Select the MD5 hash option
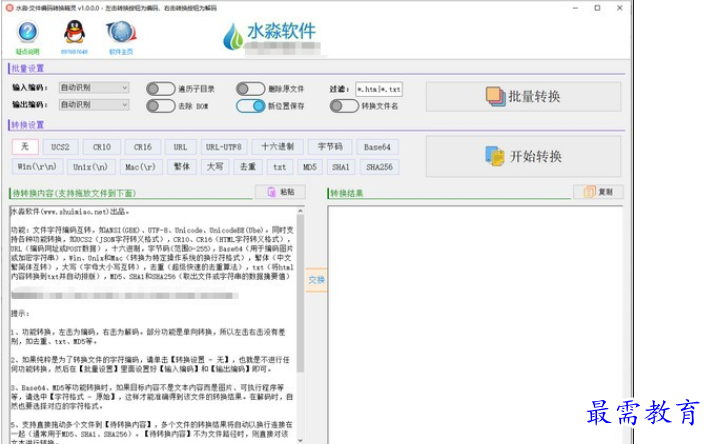This screenshot has width=708, height=444. (x=310, y=167)
